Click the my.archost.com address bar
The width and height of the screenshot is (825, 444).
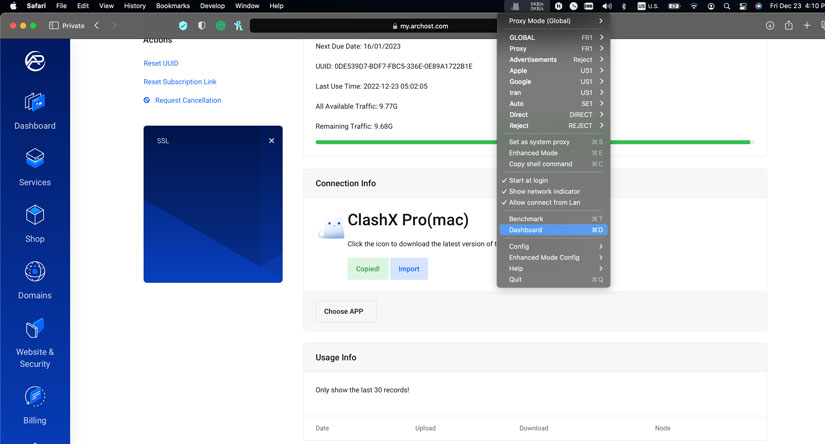(x=420, y=26)
